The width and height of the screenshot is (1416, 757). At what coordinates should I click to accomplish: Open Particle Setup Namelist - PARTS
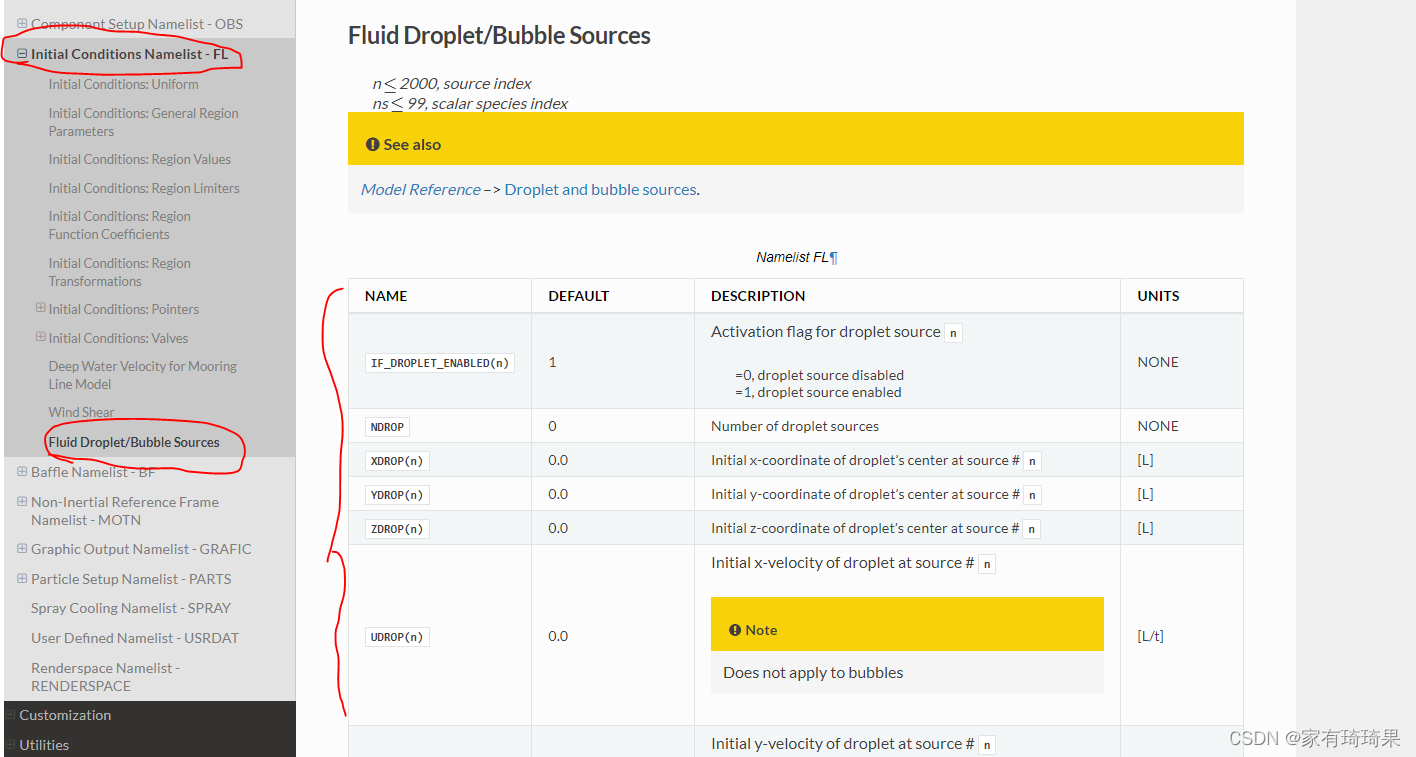coord(131,579)
